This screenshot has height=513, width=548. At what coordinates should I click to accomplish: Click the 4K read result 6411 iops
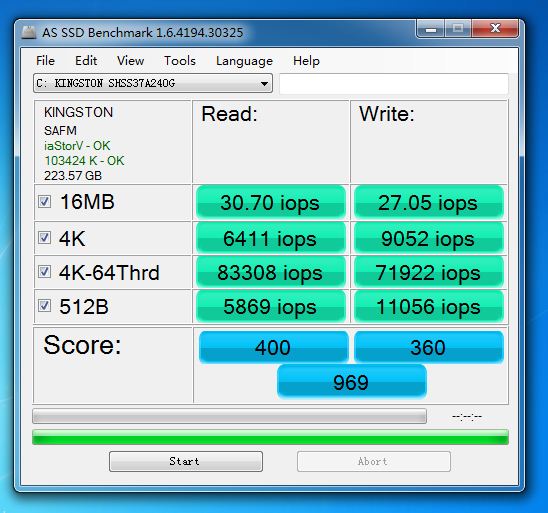[x=271, y=238]
